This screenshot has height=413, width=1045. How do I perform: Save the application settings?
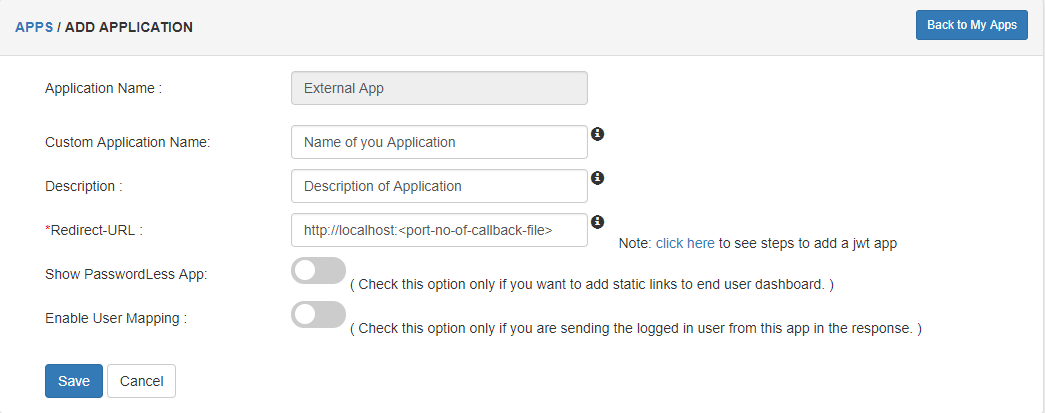click(74, 381)
